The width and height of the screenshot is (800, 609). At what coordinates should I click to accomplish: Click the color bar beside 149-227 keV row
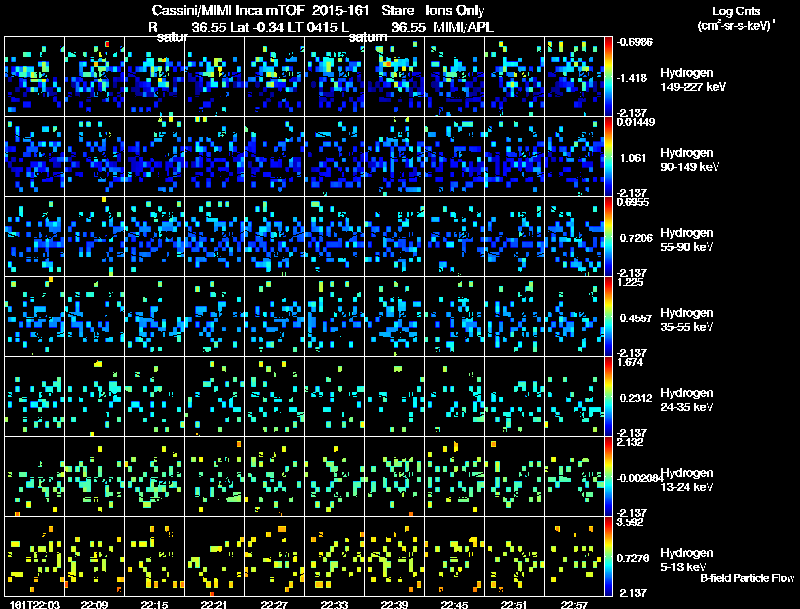pyautogui.click(x=608, y=77)
